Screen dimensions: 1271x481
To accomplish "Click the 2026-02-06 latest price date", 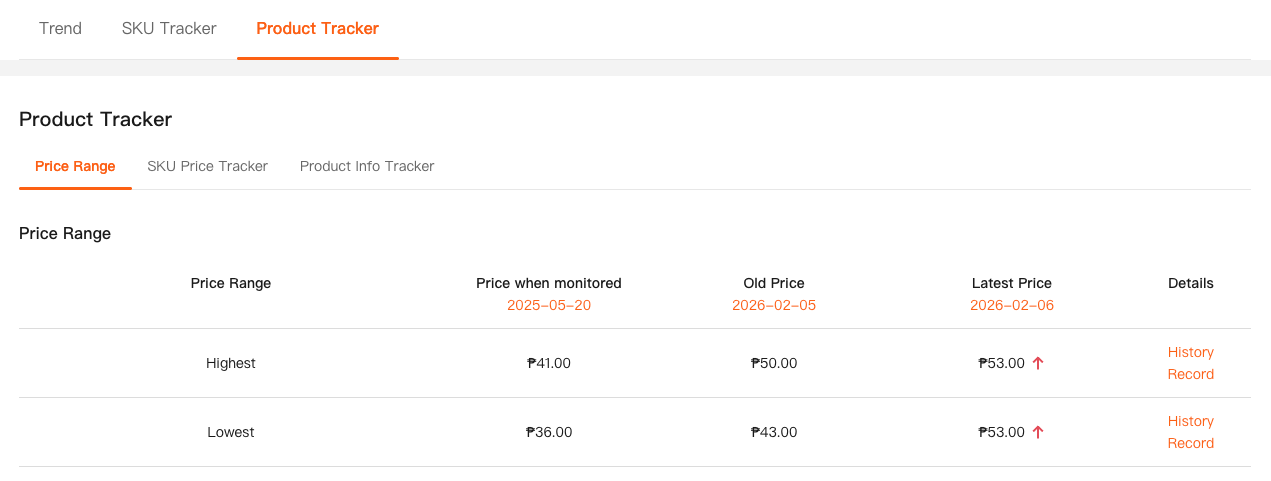I will click(1012, 305).
